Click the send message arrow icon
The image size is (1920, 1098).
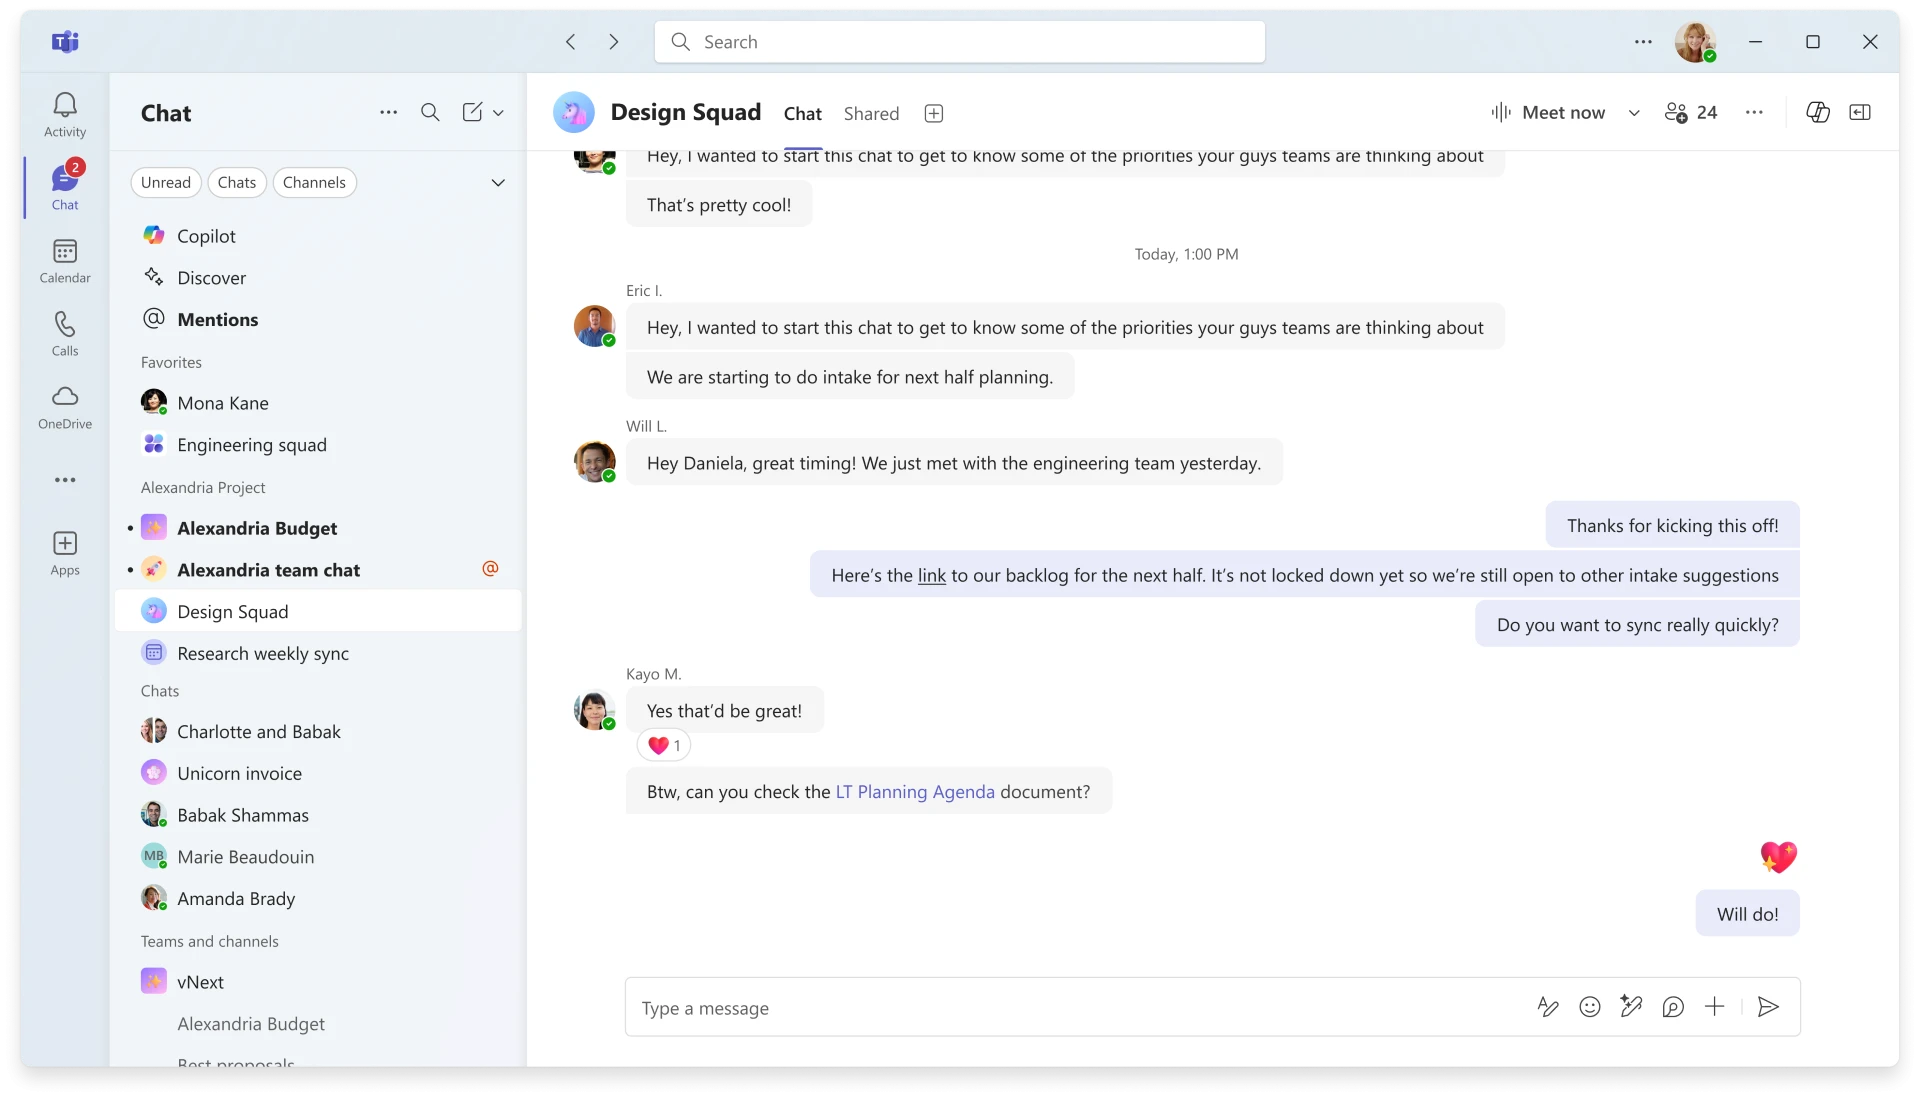[x=1768, y=1007]
